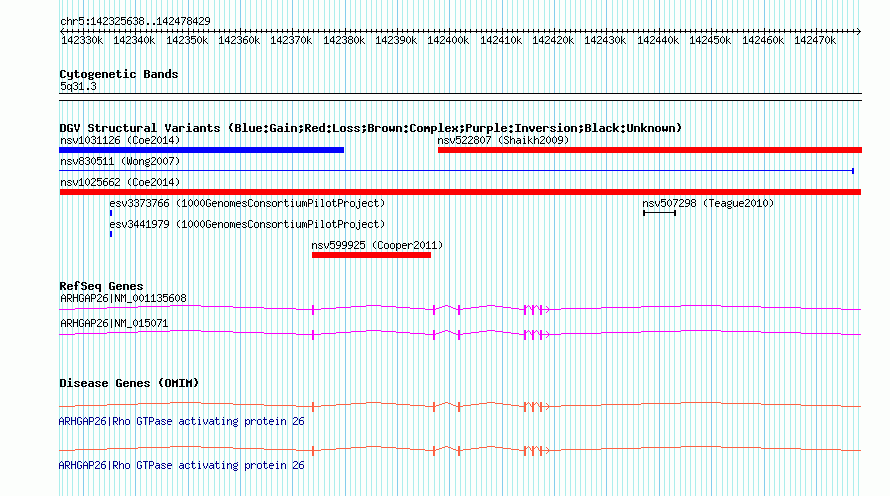Click the 5q31.3 band label

(x=78, y=86)
